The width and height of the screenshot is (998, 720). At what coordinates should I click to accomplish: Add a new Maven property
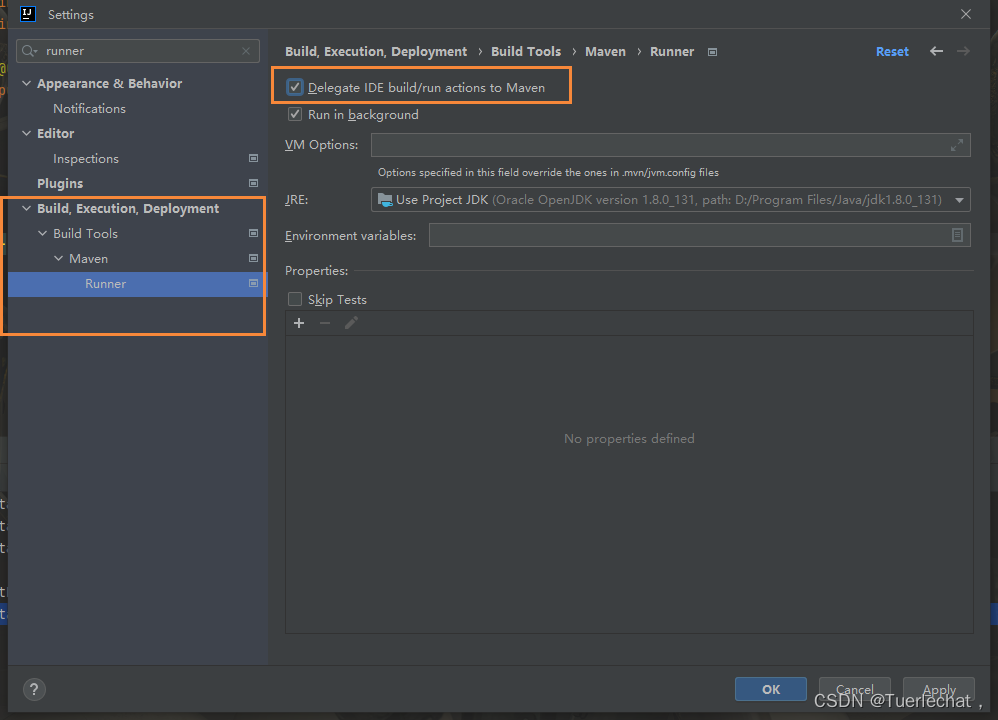click(299, 323)
